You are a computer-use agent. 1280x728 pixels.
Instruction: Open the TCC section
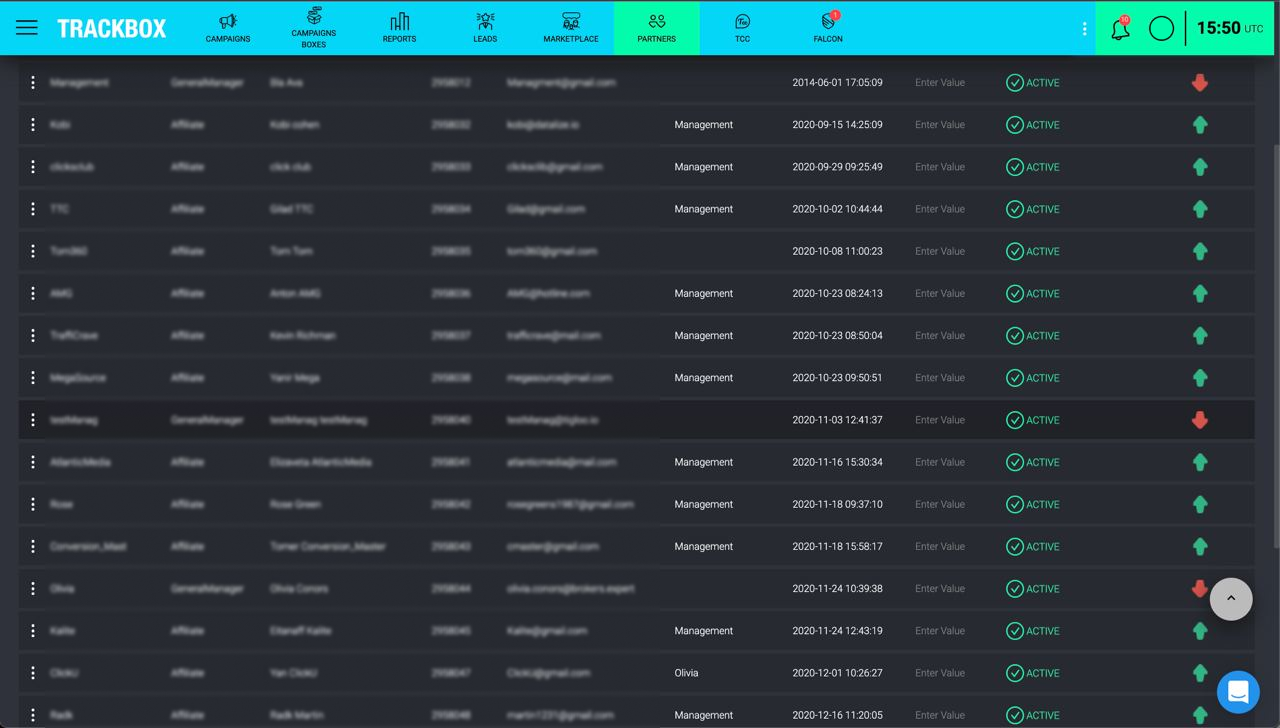(x=742, y=28)
